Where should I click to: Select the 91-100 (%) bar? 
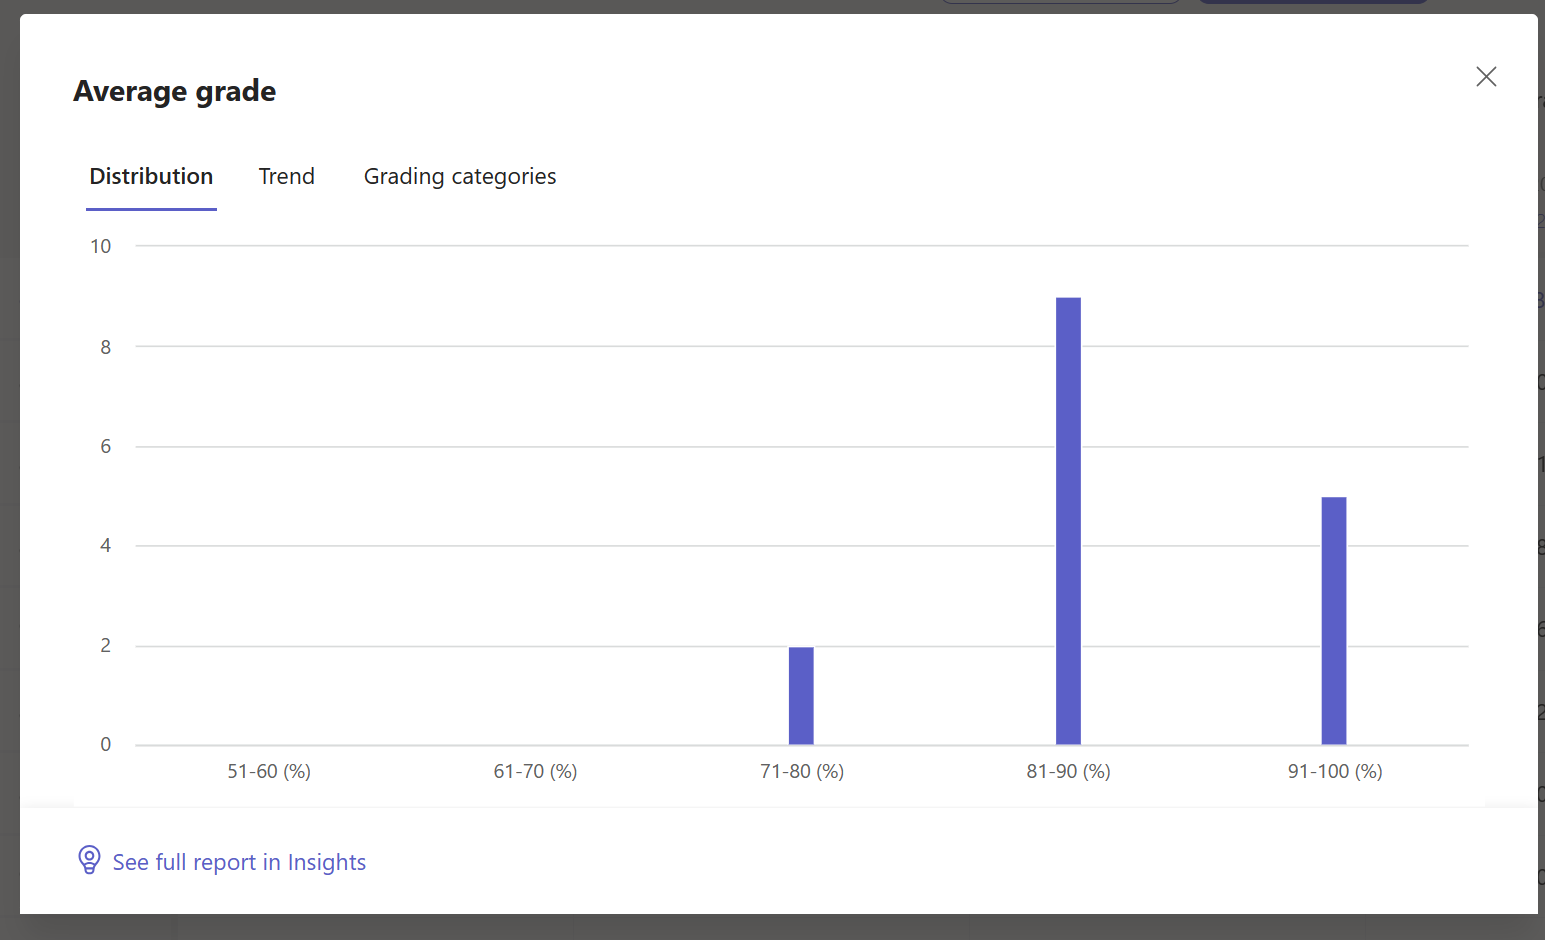pos(1334,620)
